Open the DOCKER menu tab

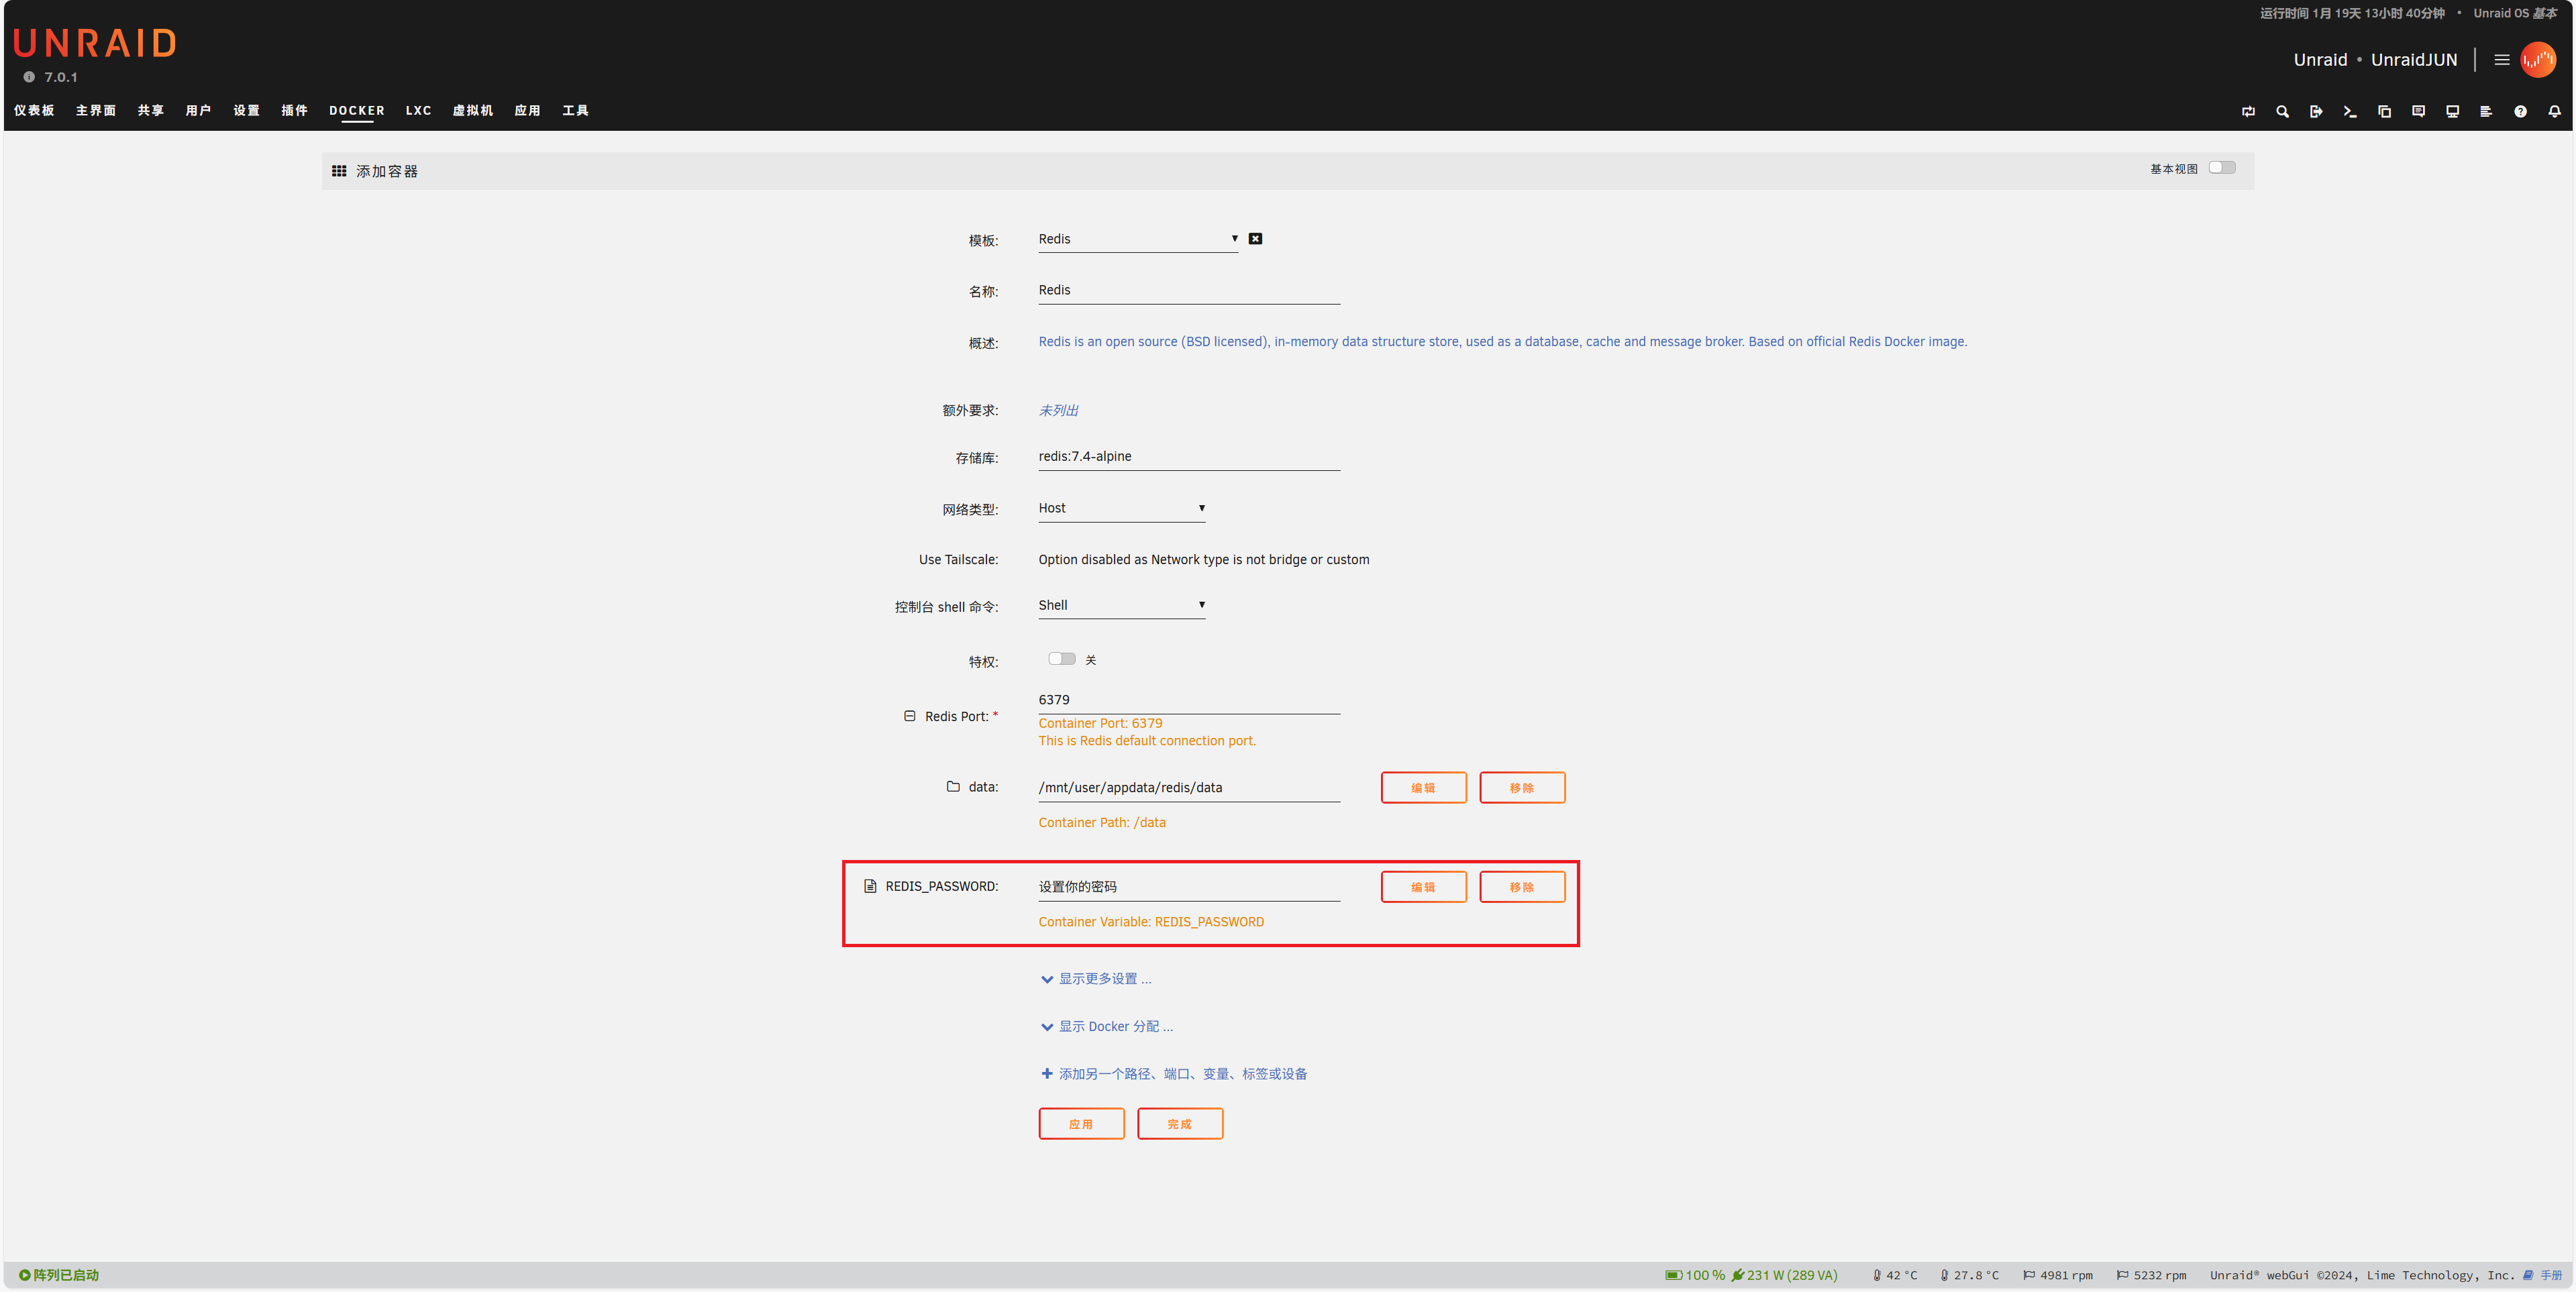(x=356, y=111)
